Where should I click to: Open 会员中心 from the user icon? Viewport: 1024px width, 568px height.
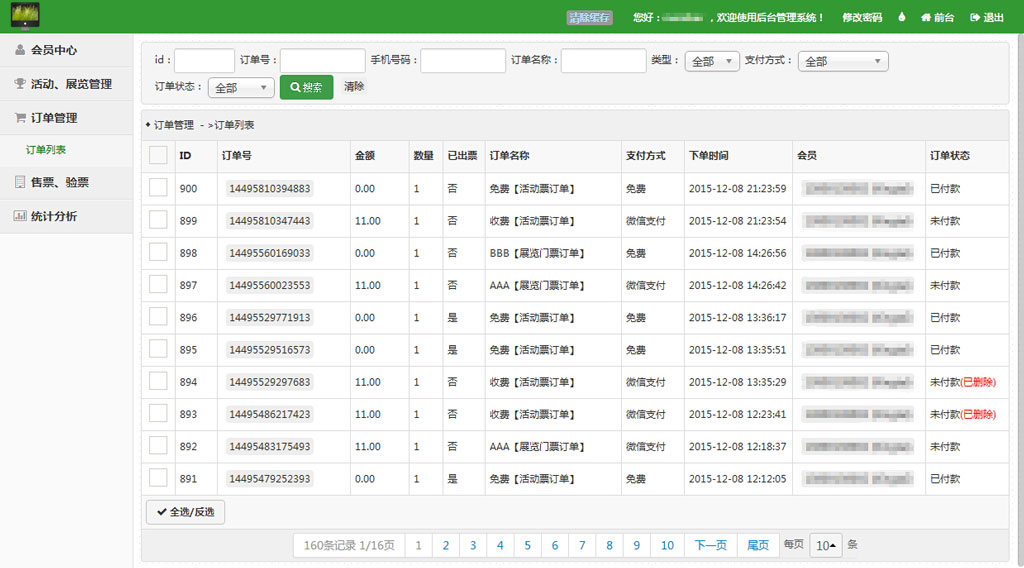point(21,50)
